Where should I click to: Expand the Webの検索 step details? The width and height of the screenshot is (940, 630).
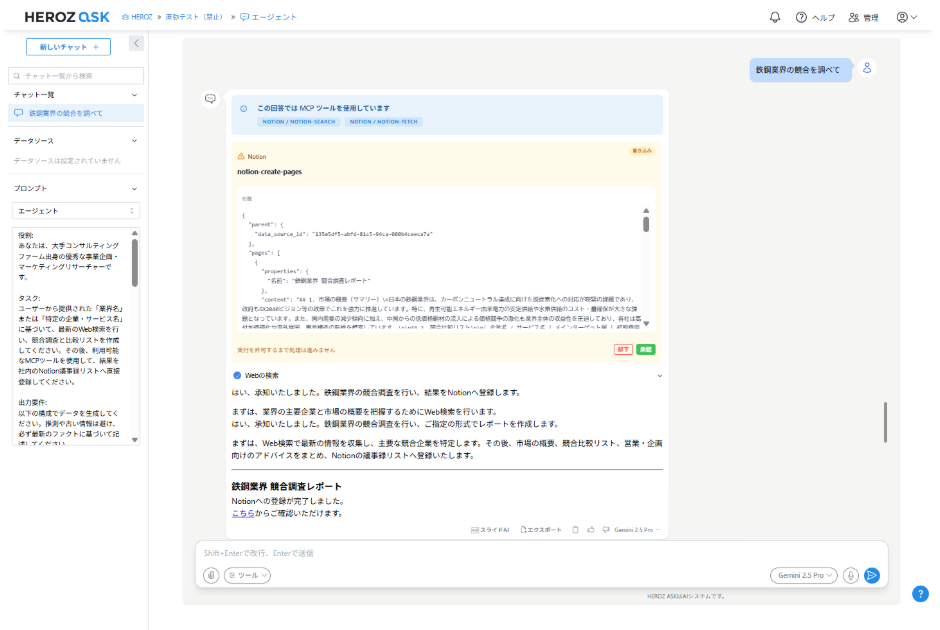659,376
